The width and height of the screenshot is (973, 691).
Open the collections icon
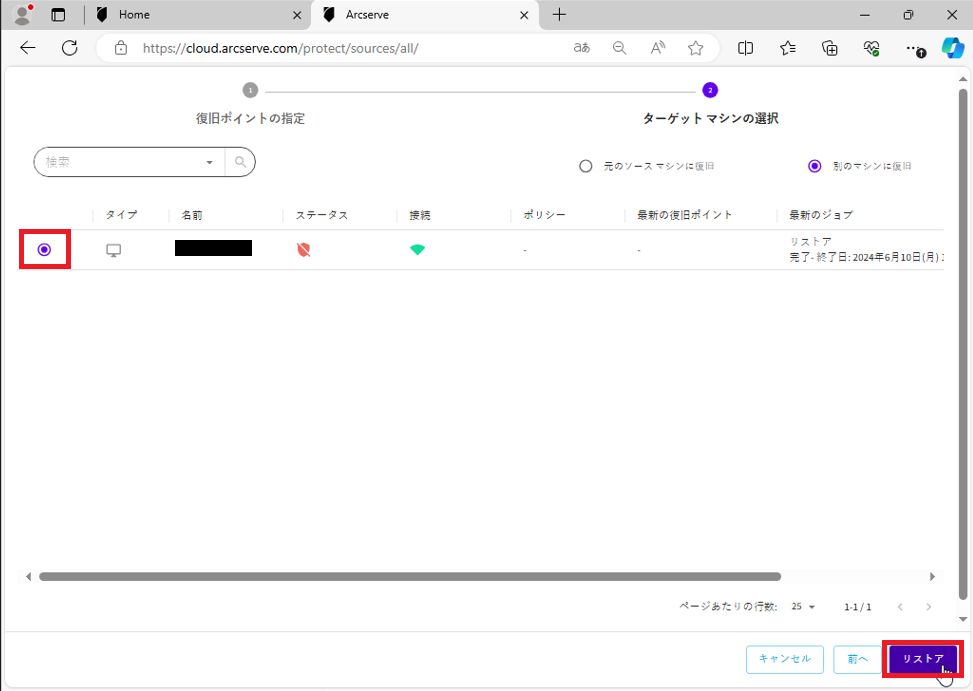pos(830,48)
